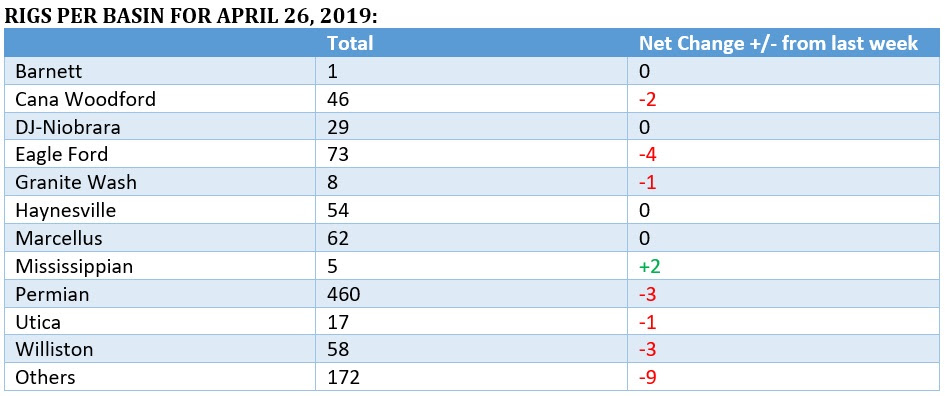
Task: Select the green +2 Mississippian change
Action: pyautogui.click(x=650, y=266)
